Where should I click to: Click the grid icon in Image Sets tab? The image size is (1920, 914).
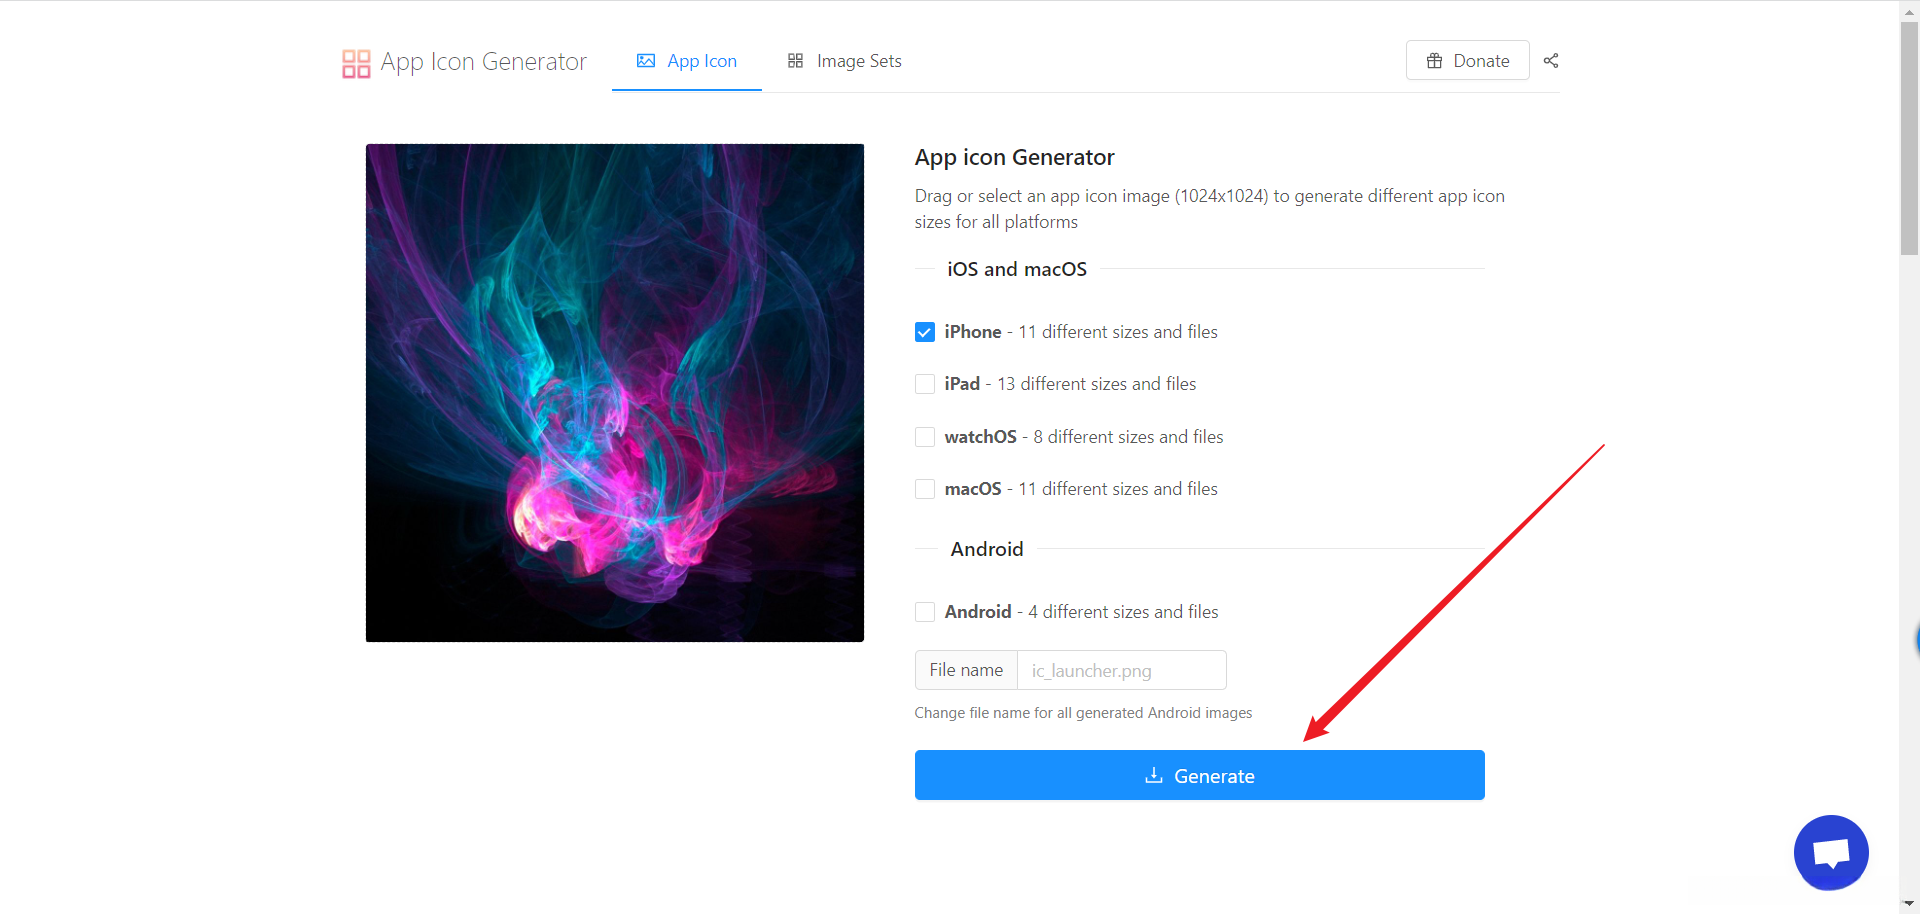796,61
